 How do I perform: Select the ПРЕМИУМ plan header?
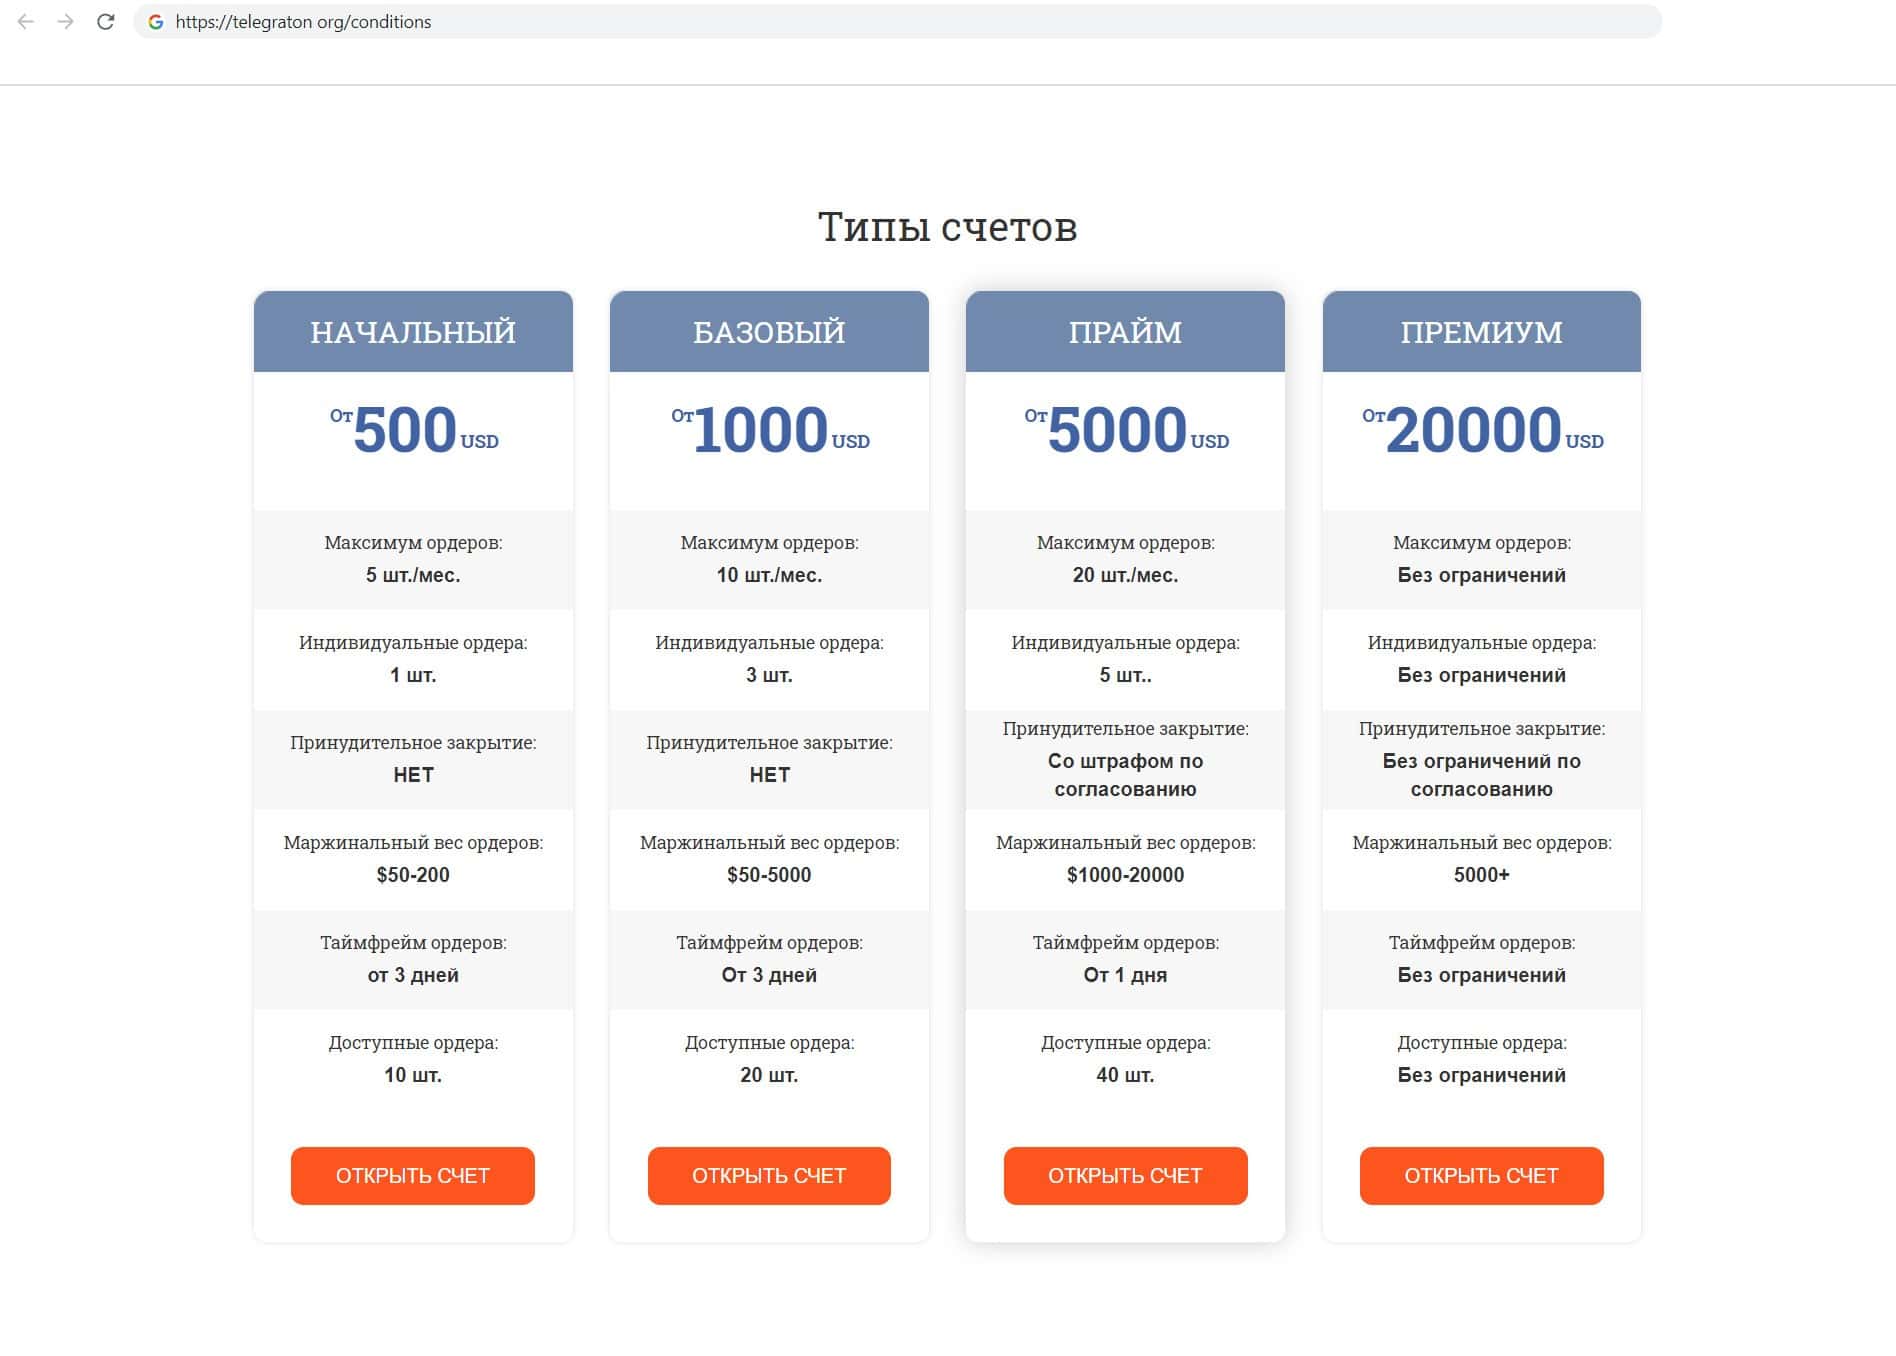1481,332
